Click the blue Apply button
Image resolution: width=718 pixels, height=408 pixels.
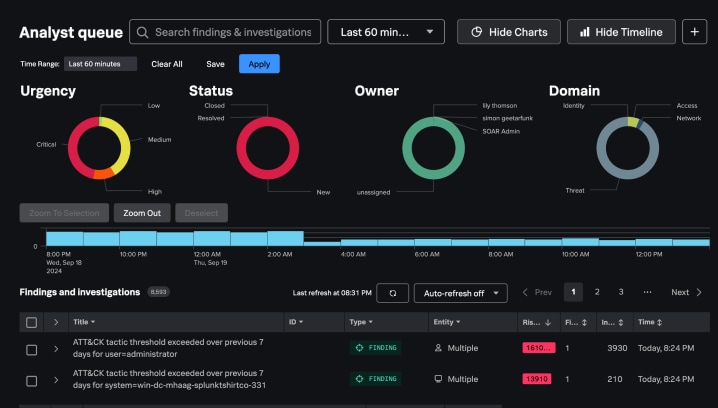(259, 64)
